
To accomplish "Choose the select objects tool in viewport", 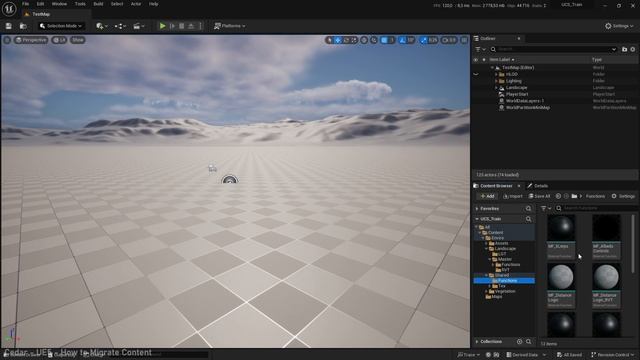I will point(330,40).
